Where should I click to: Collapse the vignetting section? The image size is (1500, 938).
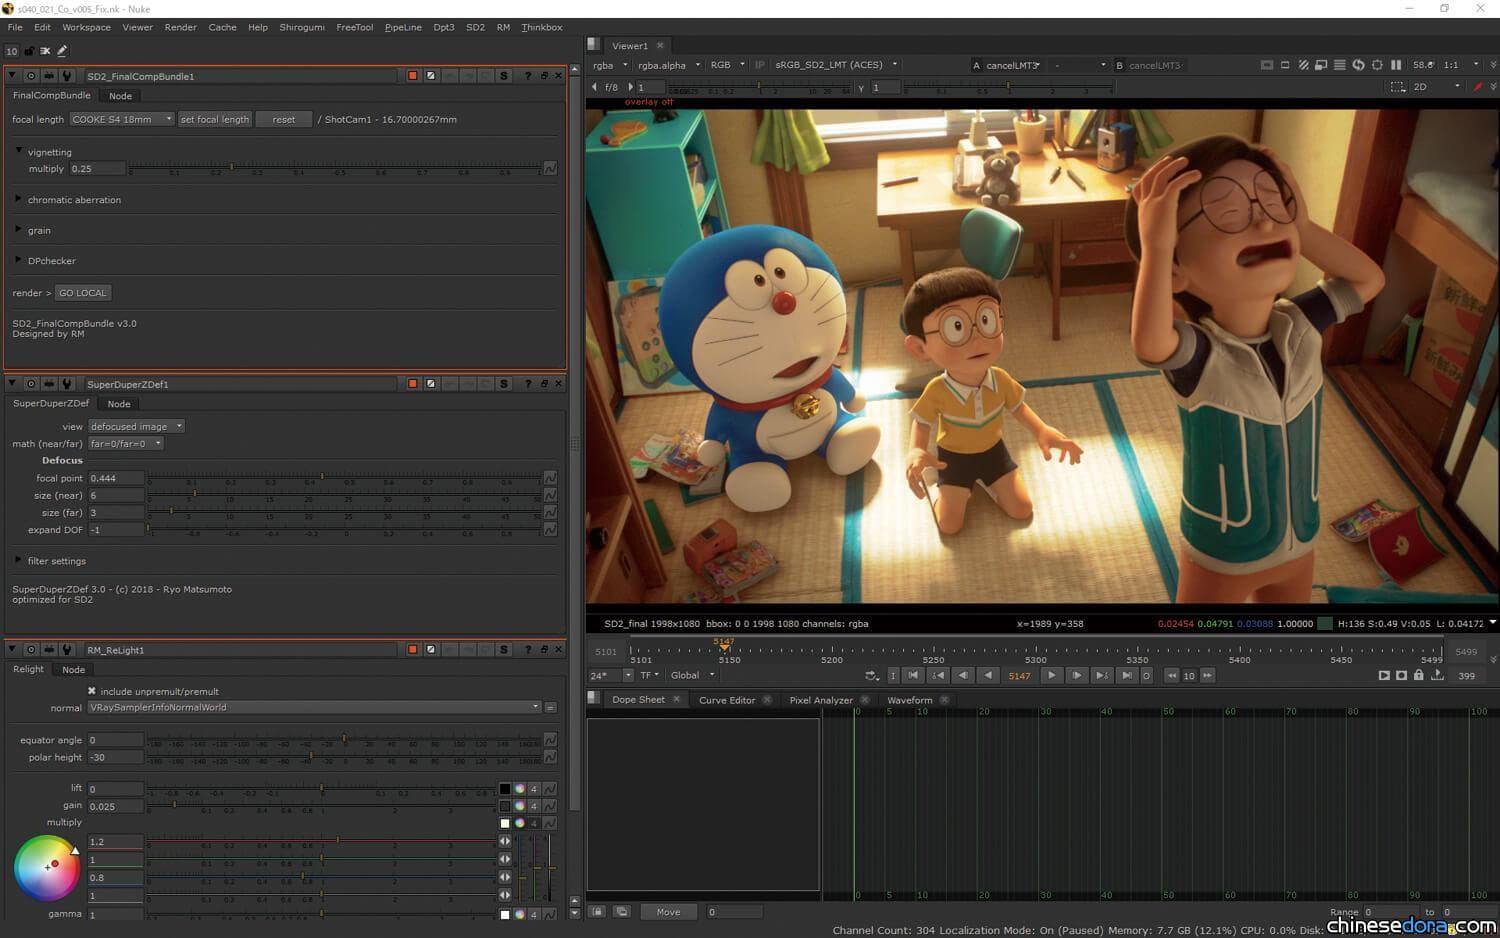pyautogui.click(x=19, y=151)
